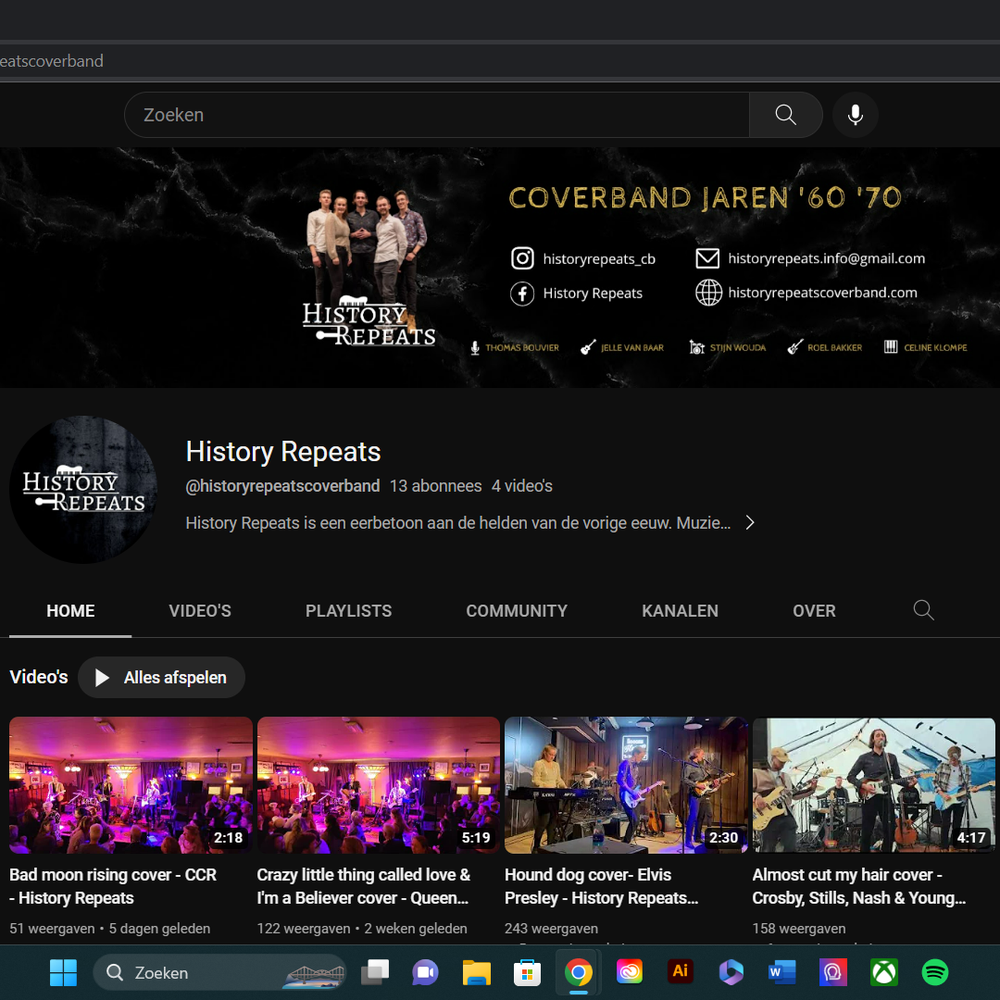Open Task View on the taskbar
This screenshot has height=1000, width=1000.
click(x=374, y=973)
